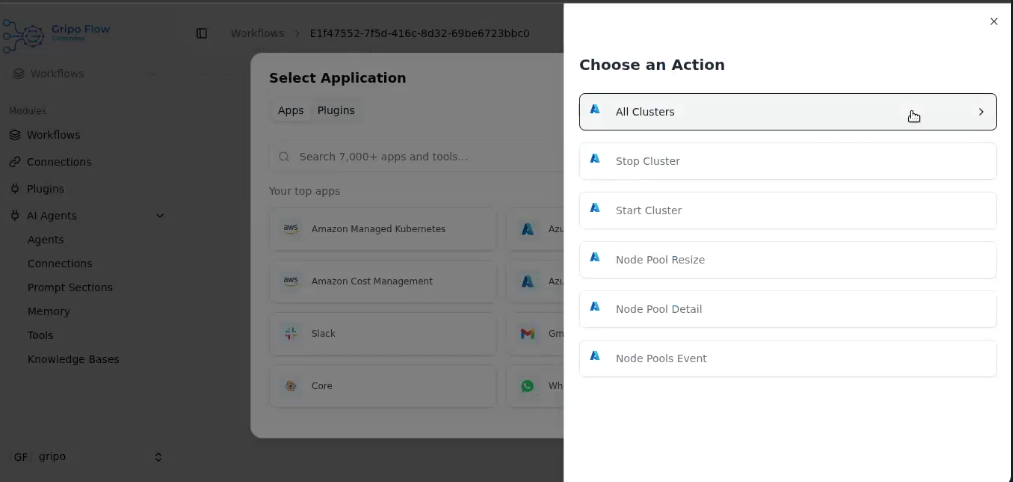Click the Core app icon
This screenshot has height=482, width=1013.
point(291,385)
